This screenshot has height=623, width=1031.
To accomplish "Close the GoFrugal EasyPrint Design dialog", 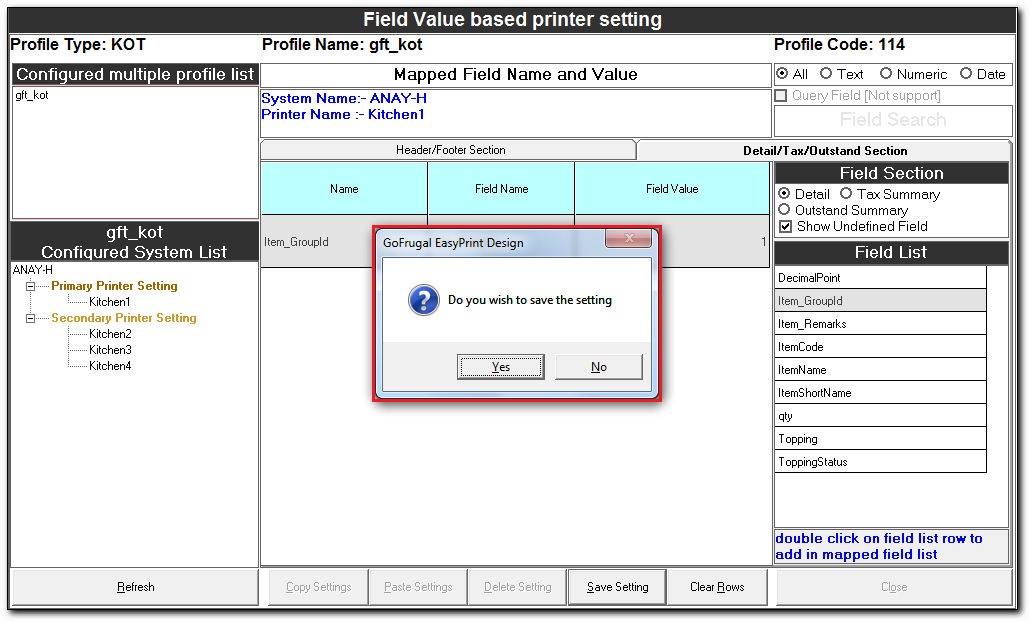I will tap(629, 238).
